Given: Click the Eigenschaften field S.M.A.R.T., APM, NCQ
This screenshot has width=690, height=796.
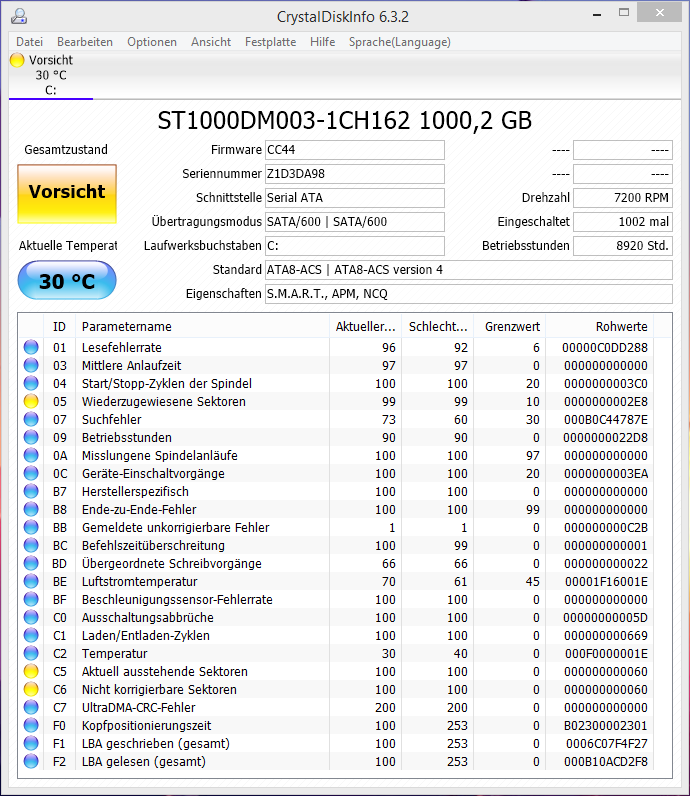Looking at the screenshot, I should [469, 293].
